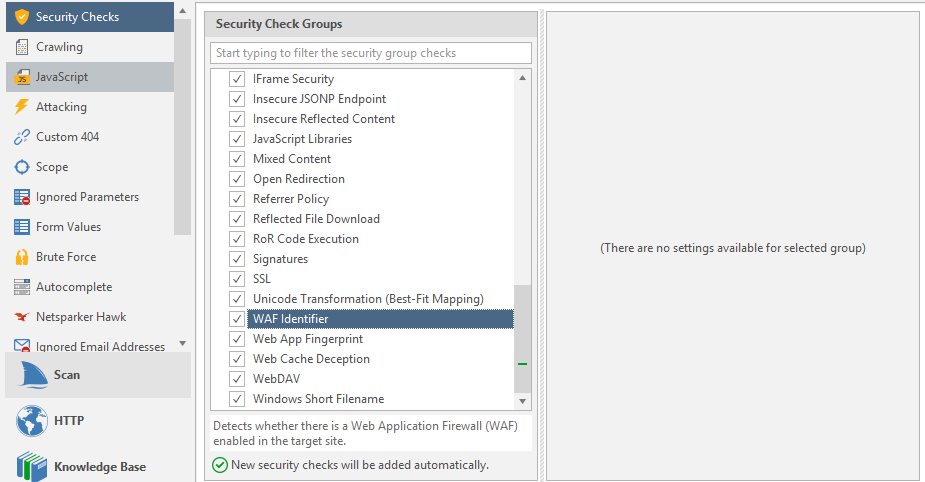Viewport: 925px width, 482px height.
Task: Select the Crawling sidebar icon
Action: pos(21,47)
